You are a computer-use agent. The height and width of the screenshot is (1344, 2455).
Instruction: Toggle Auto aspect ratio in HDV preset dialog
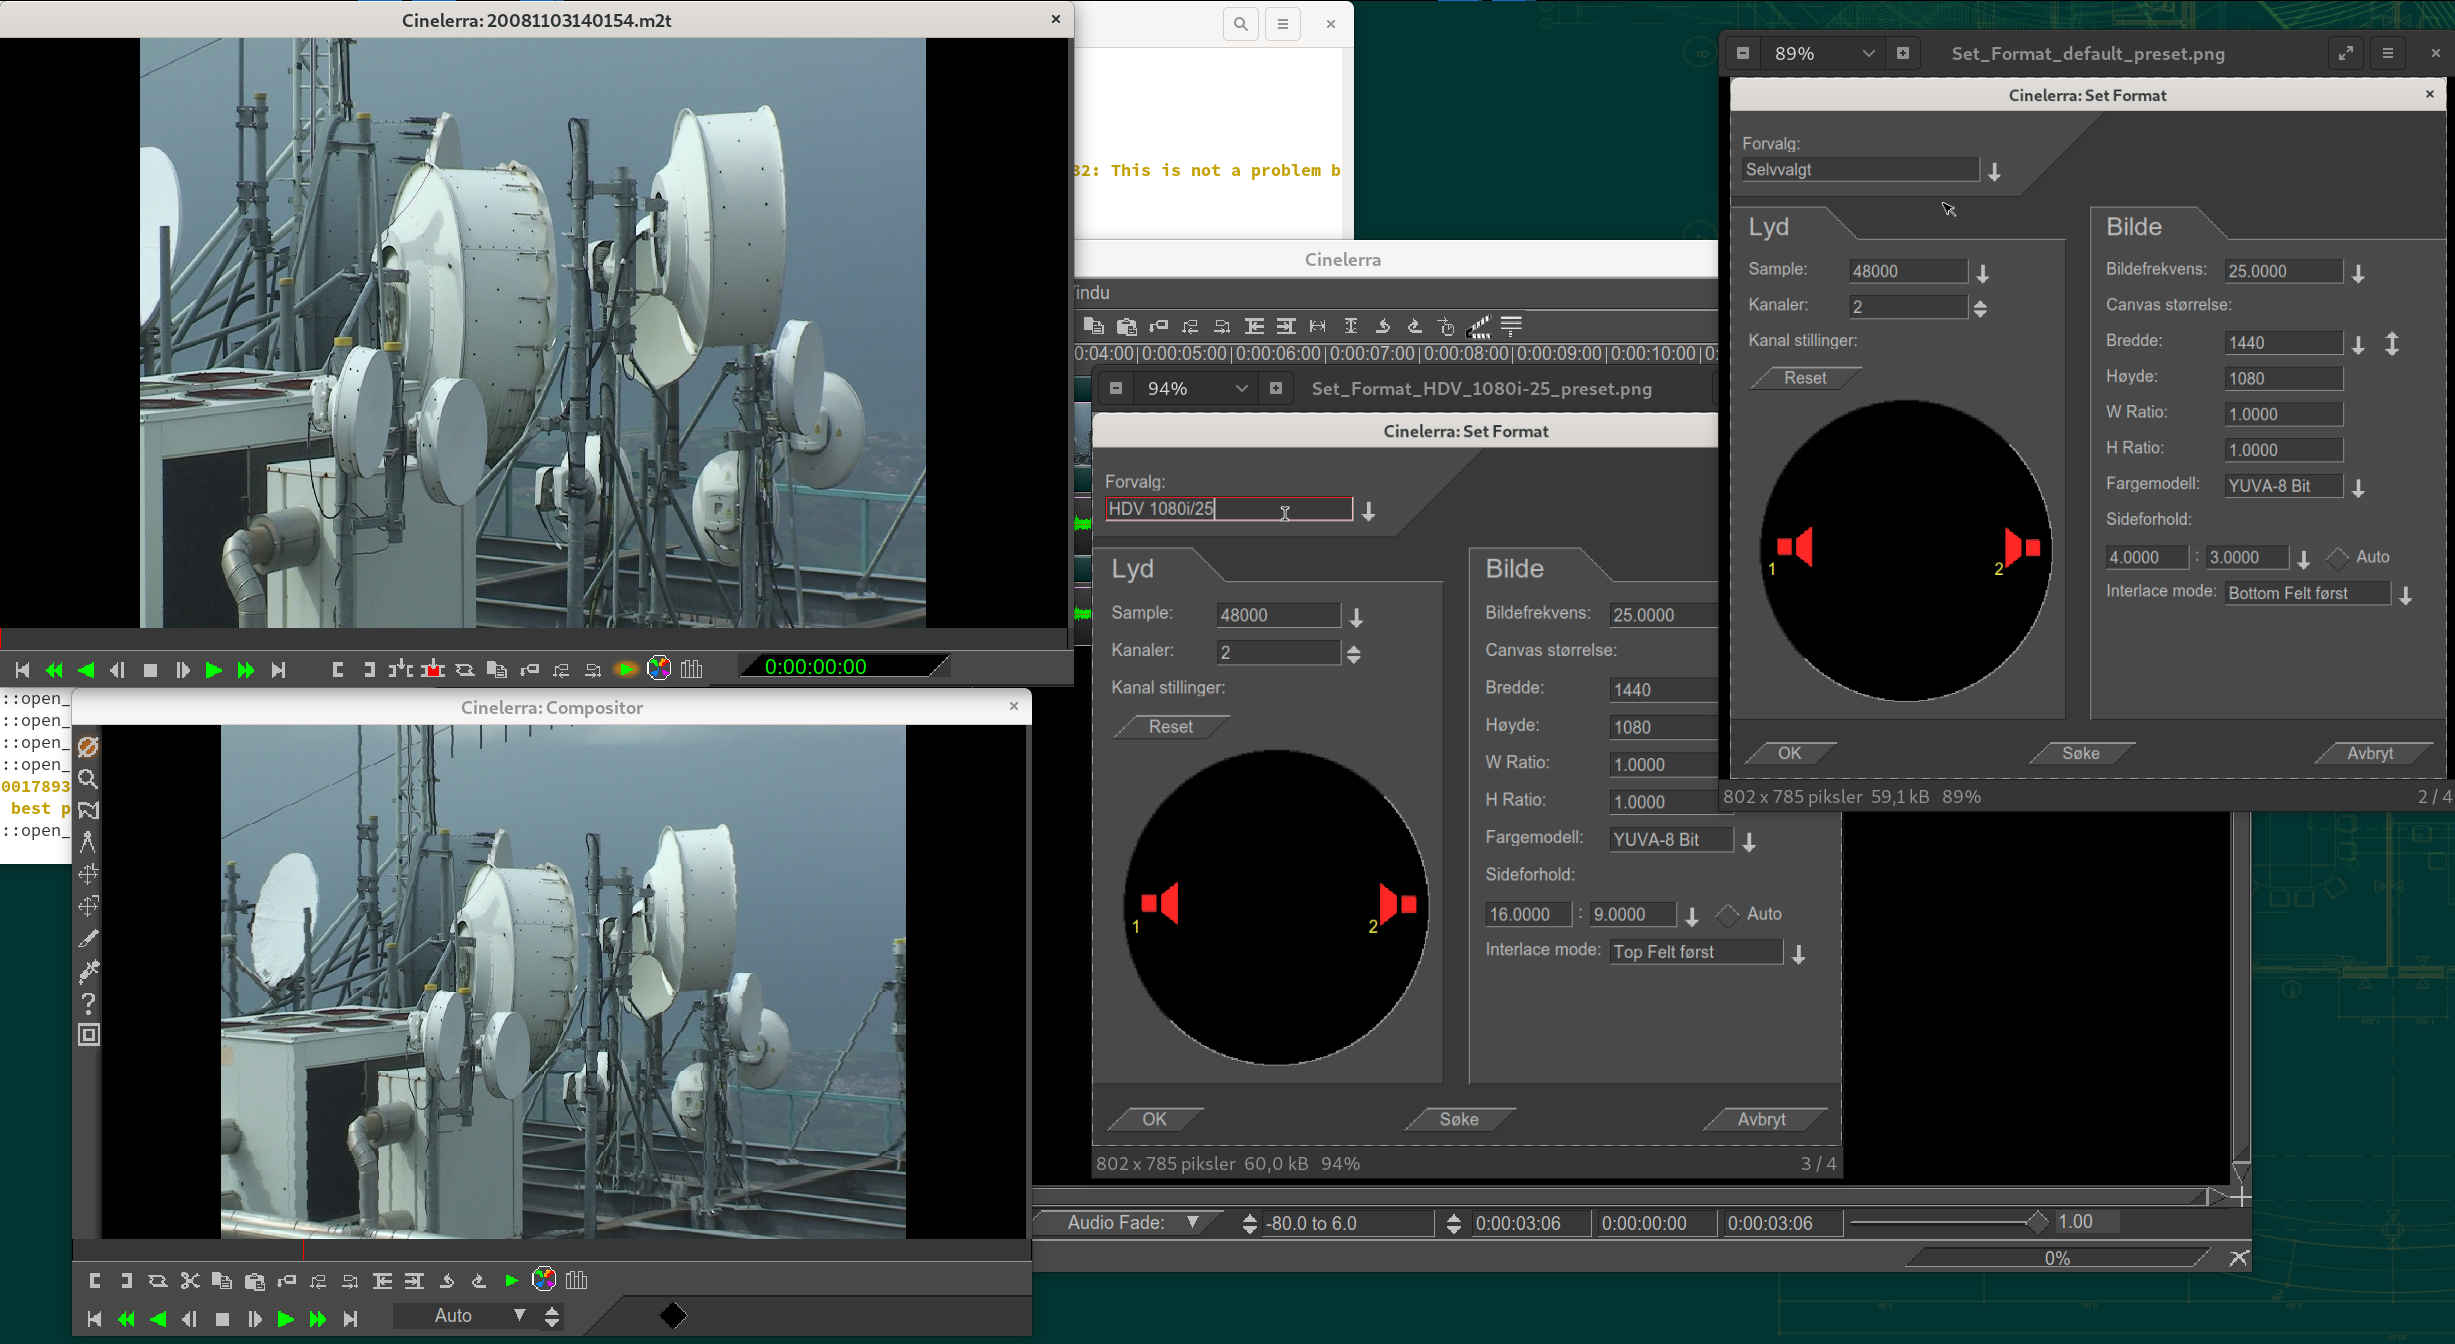(x=1728, y=914)
